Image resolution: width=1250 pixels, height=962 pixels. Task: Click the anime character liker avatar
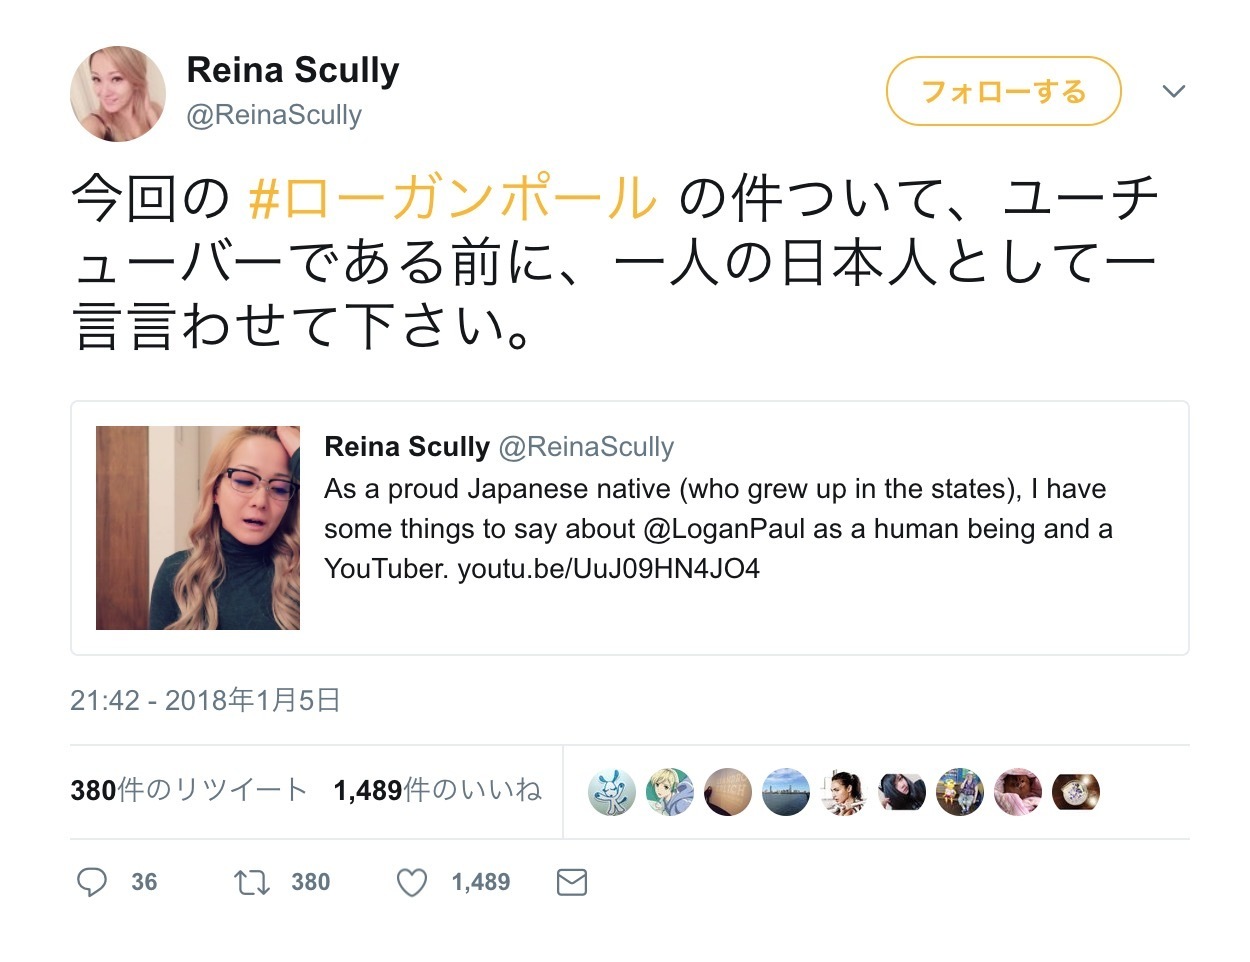pyautogui.click(x=670, y=792)
